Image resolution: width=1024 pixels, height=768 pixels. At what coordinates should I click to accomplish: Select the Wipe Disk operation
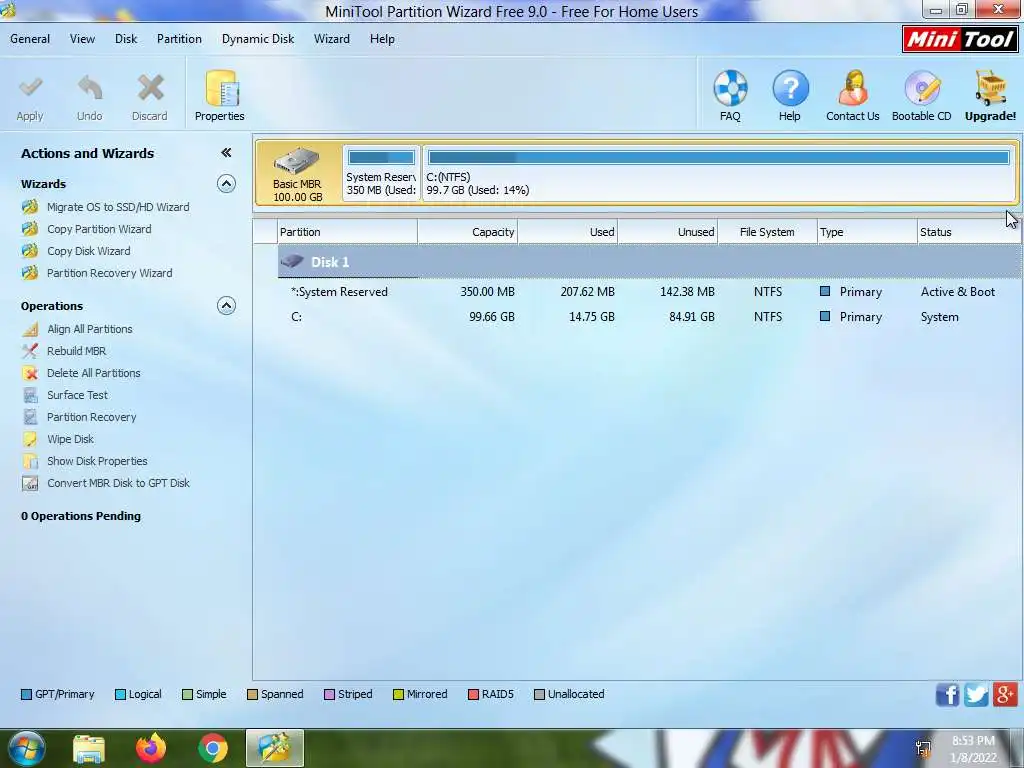click(x=70, y=439)
